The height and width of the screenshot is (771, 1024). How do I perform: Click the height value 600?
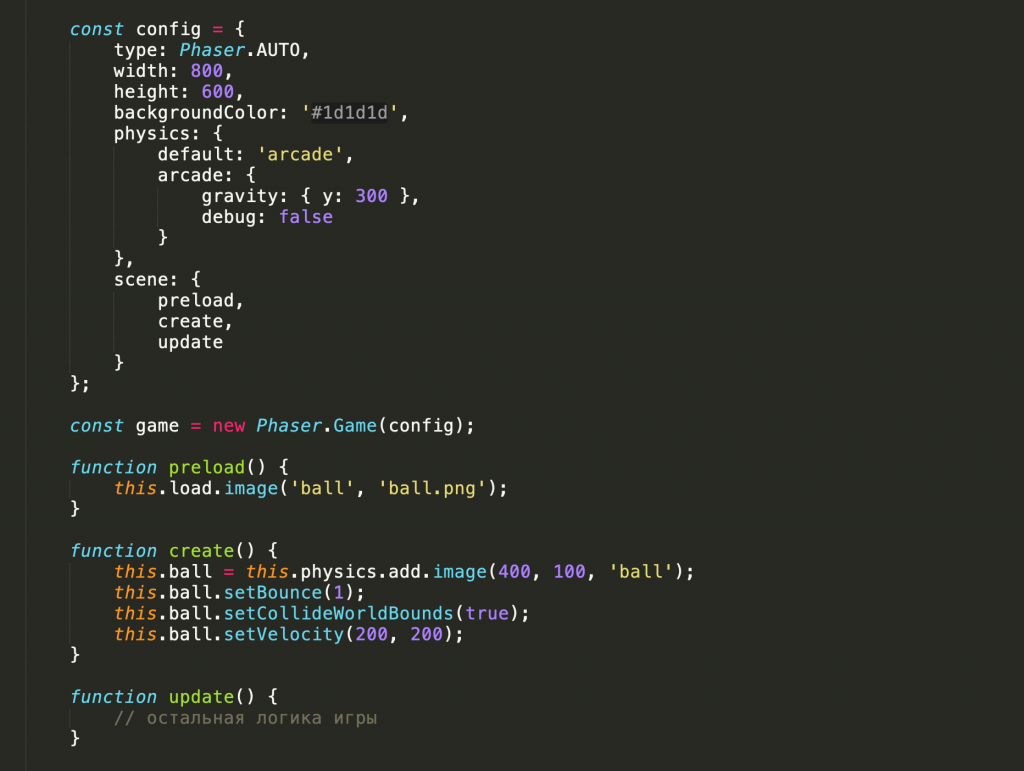(217, 92)
